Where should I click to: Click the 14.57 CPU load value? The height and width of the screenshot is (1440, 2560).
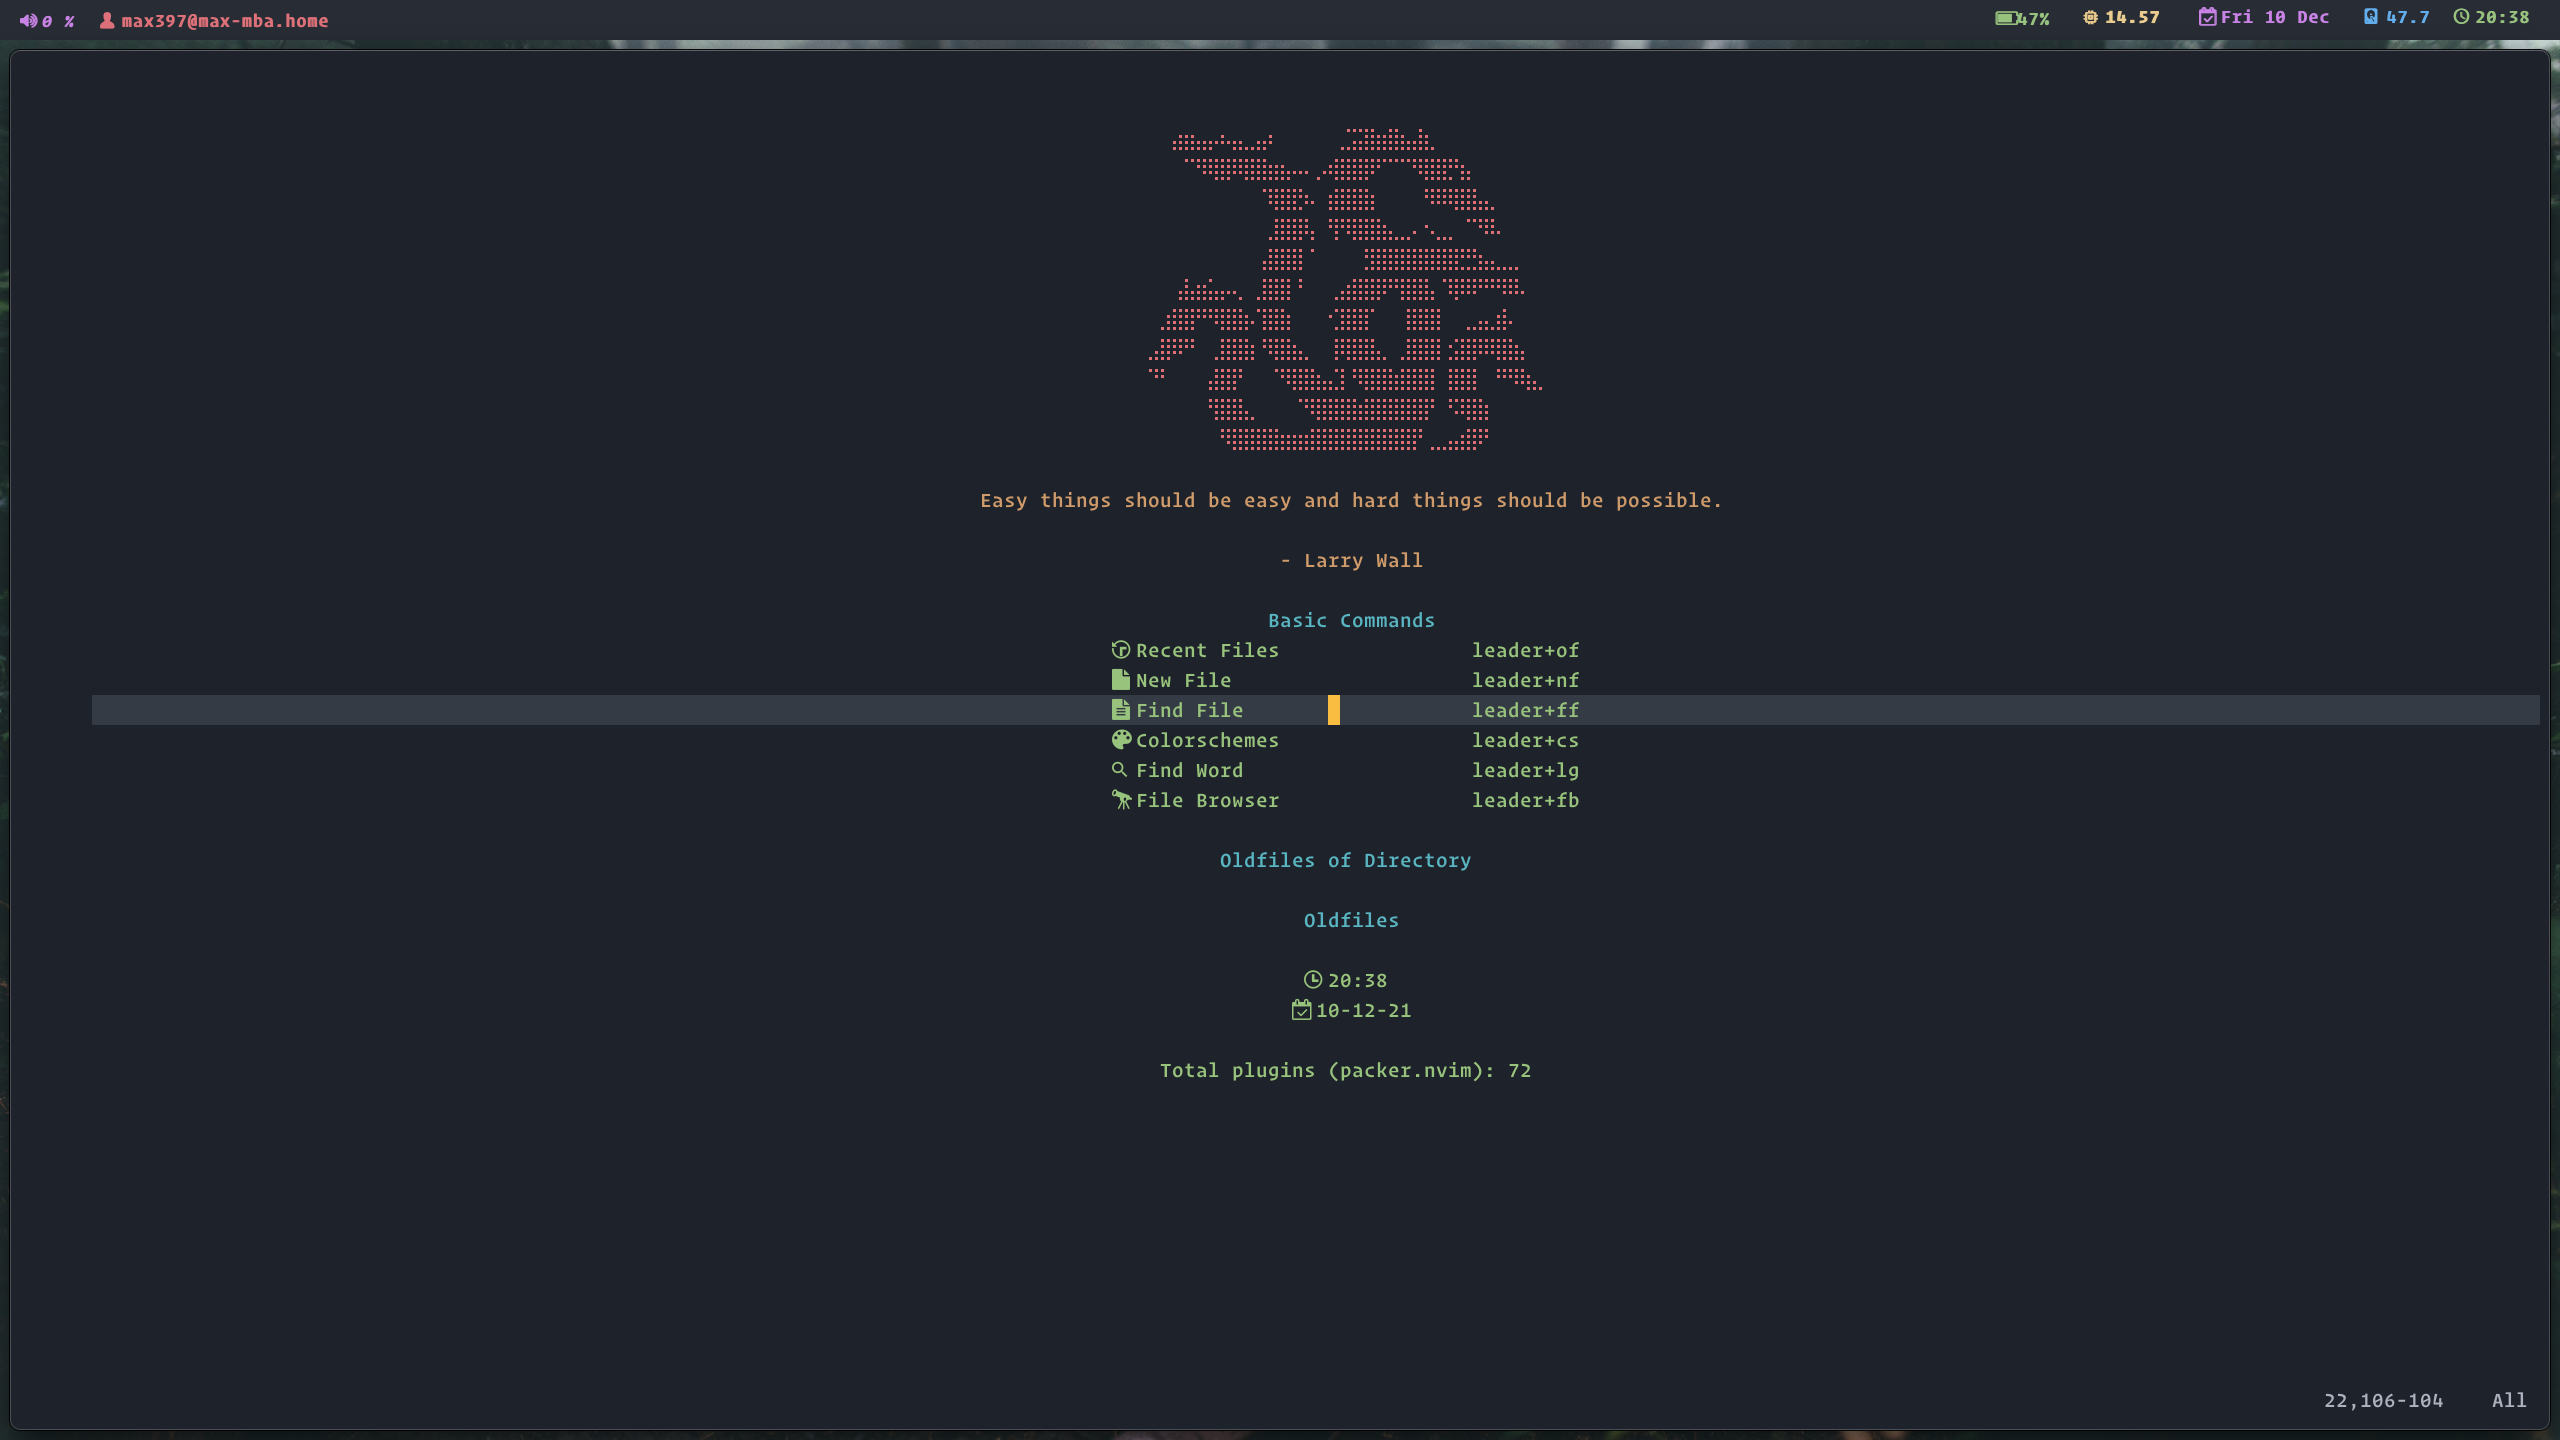[2132, 17]
